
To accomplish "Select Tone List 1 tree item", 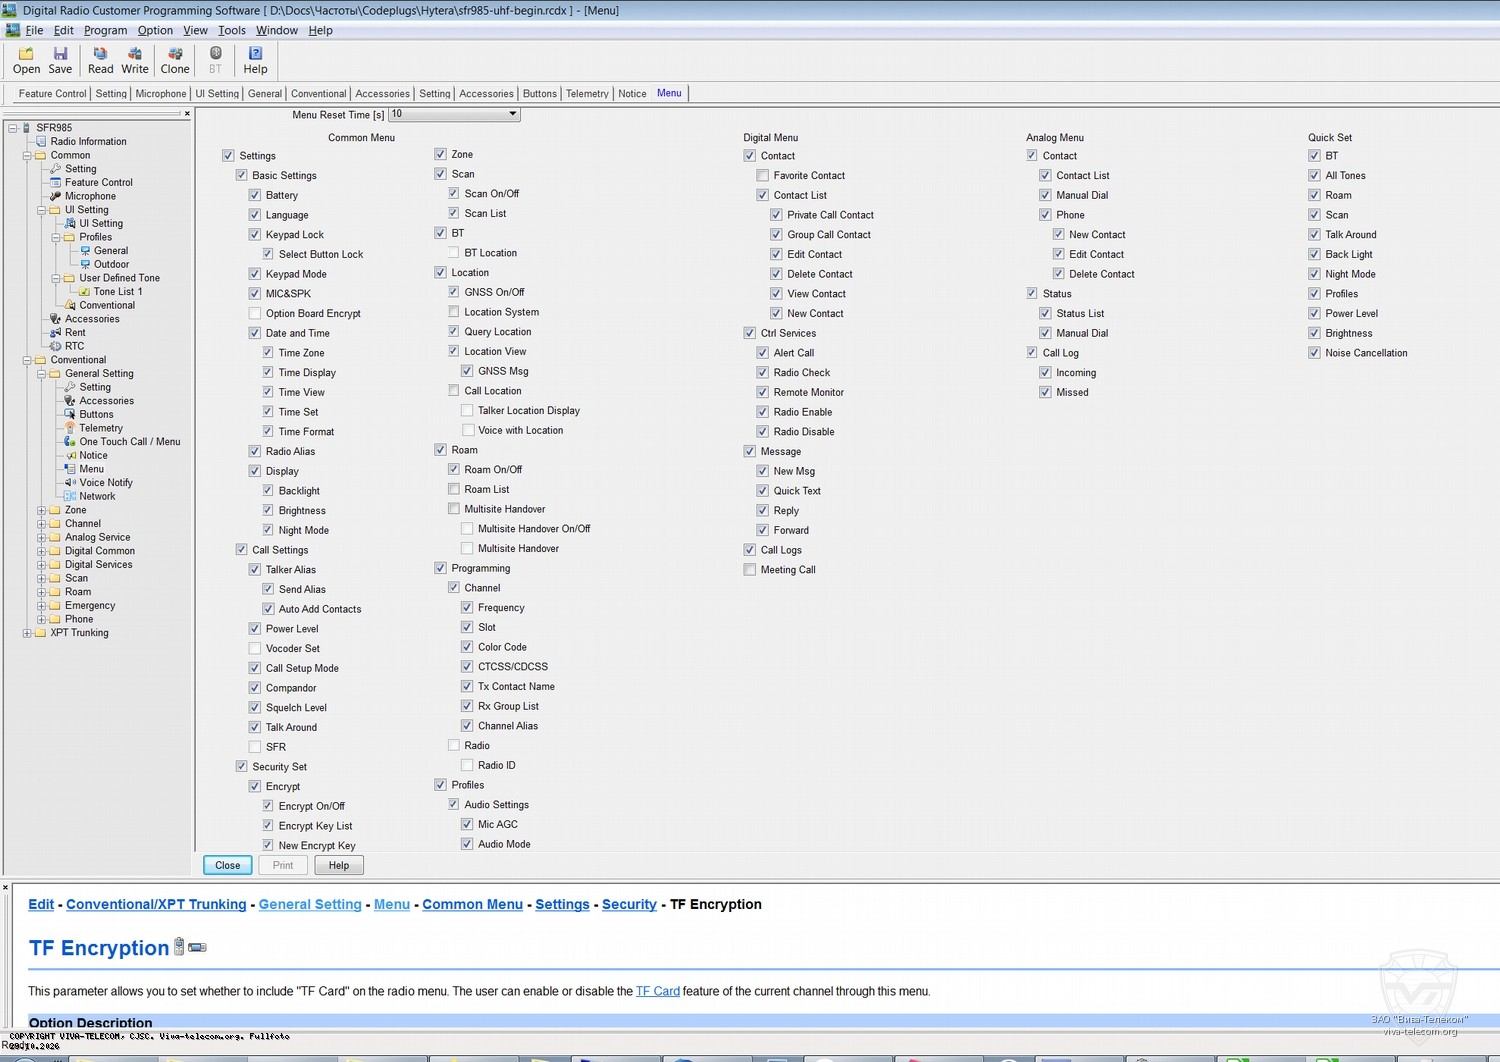I will coord(118,292).
